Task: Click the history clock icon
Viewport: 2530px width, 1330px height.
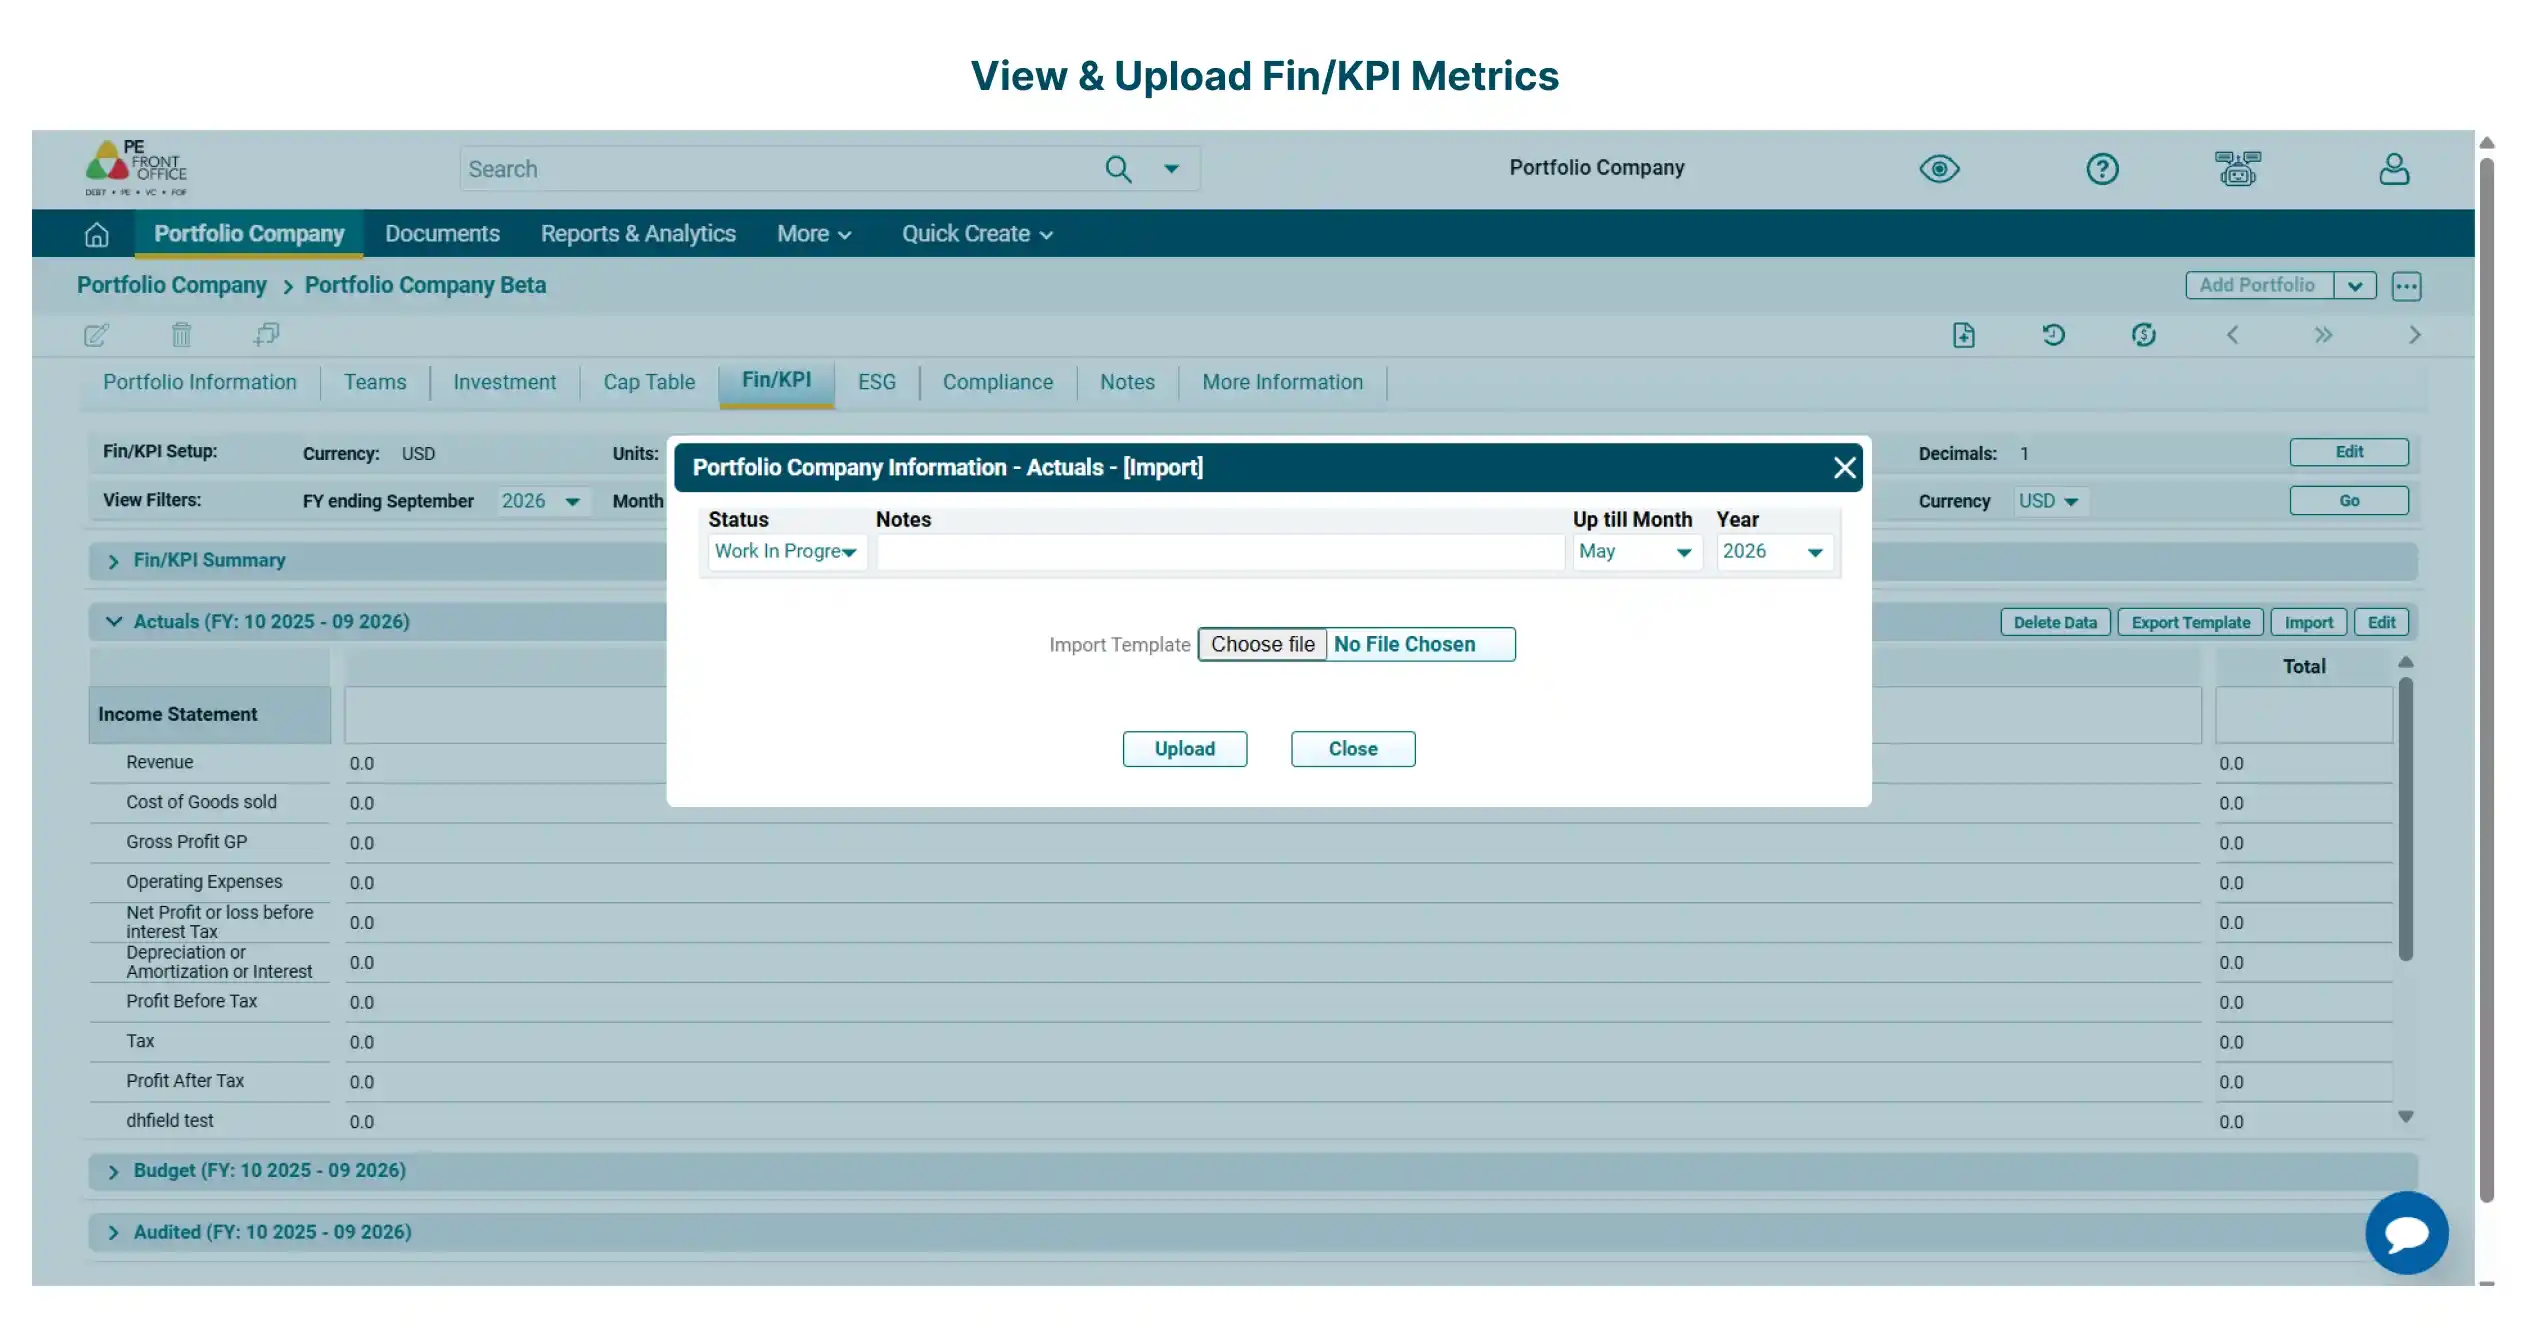Action: pyautogui.click(x=2053, y=335)
